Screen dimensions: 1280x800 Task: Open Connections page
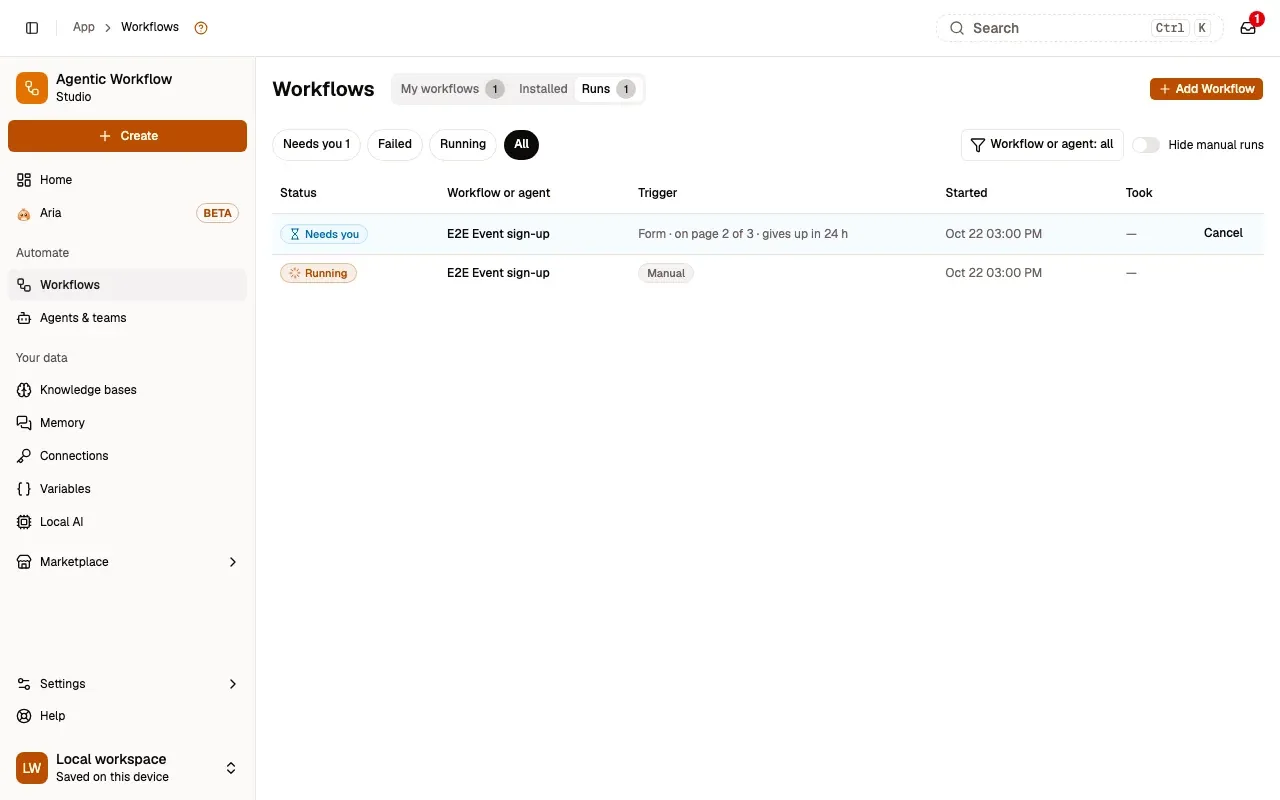click(x=127, y=456)
